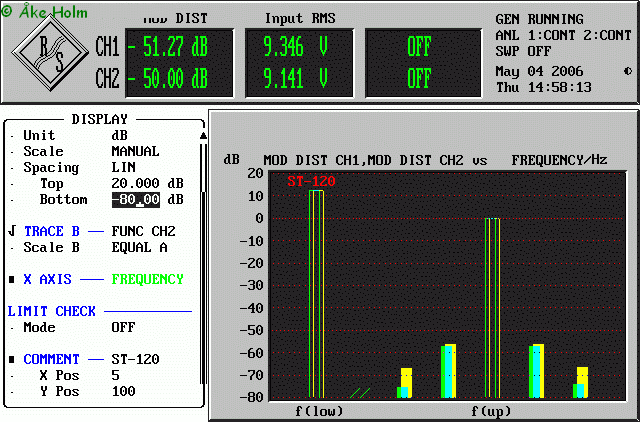Viewport: 640px width, 422px height.
Task: Open the FREQUENCY X axis option
Action: tap(147, 280)
